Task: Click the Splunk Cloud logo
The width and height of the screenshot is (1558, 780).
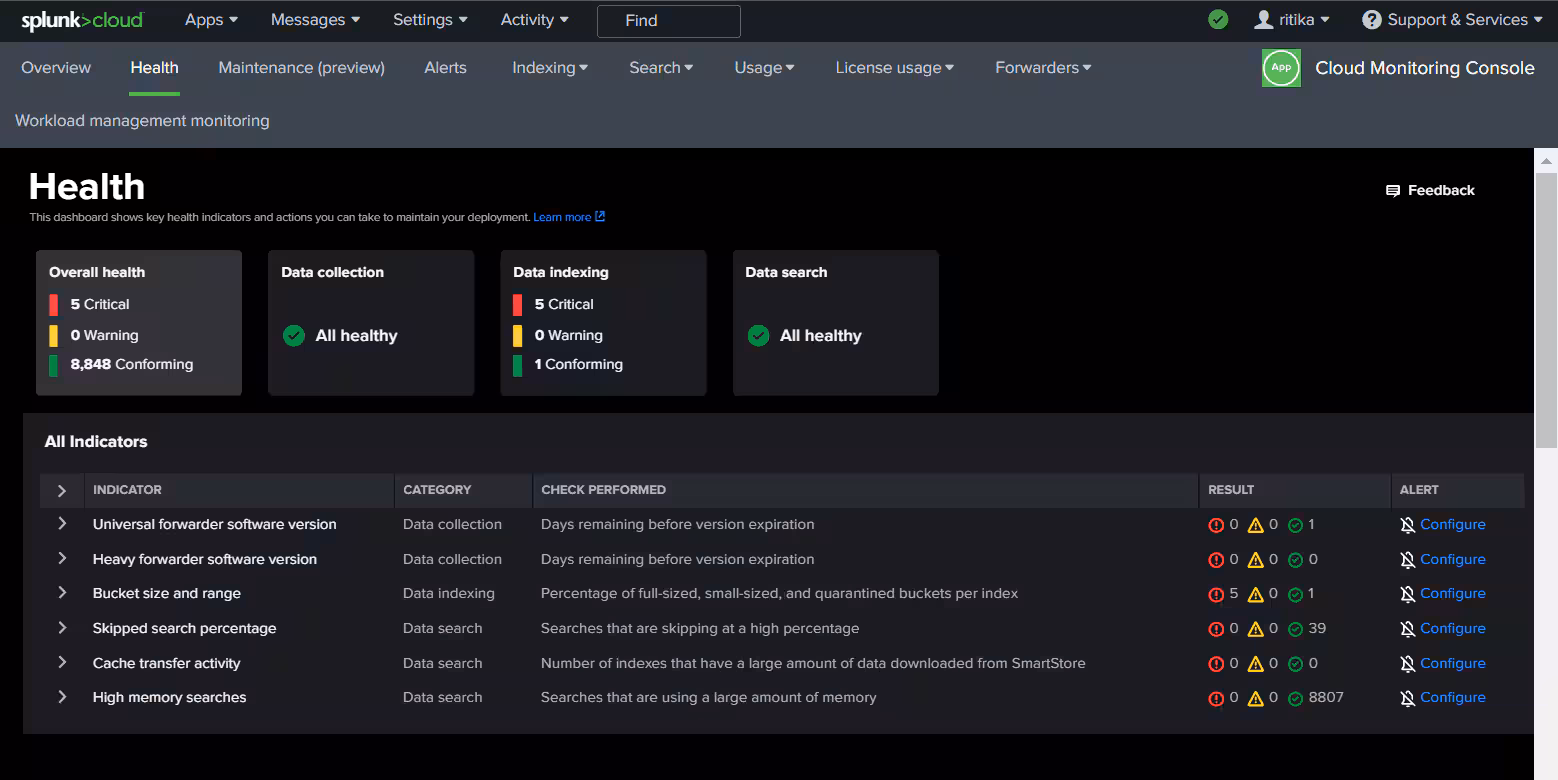Action: 82,20
